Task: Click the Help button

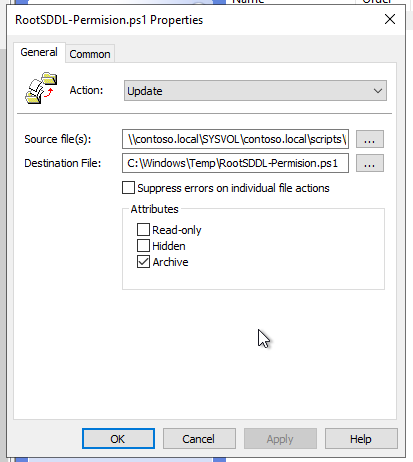Action: [x=361, y=439]
